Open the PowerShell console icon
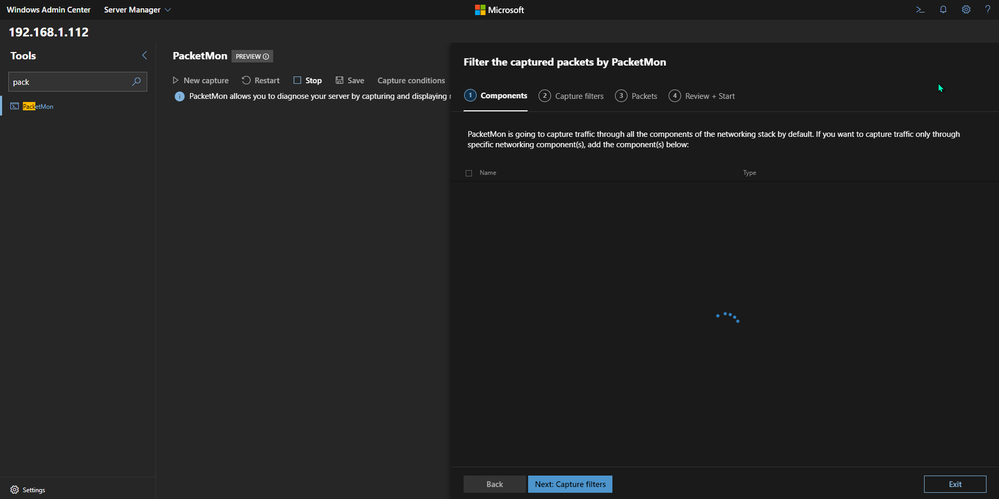The image size is (999, 499). 920,10
